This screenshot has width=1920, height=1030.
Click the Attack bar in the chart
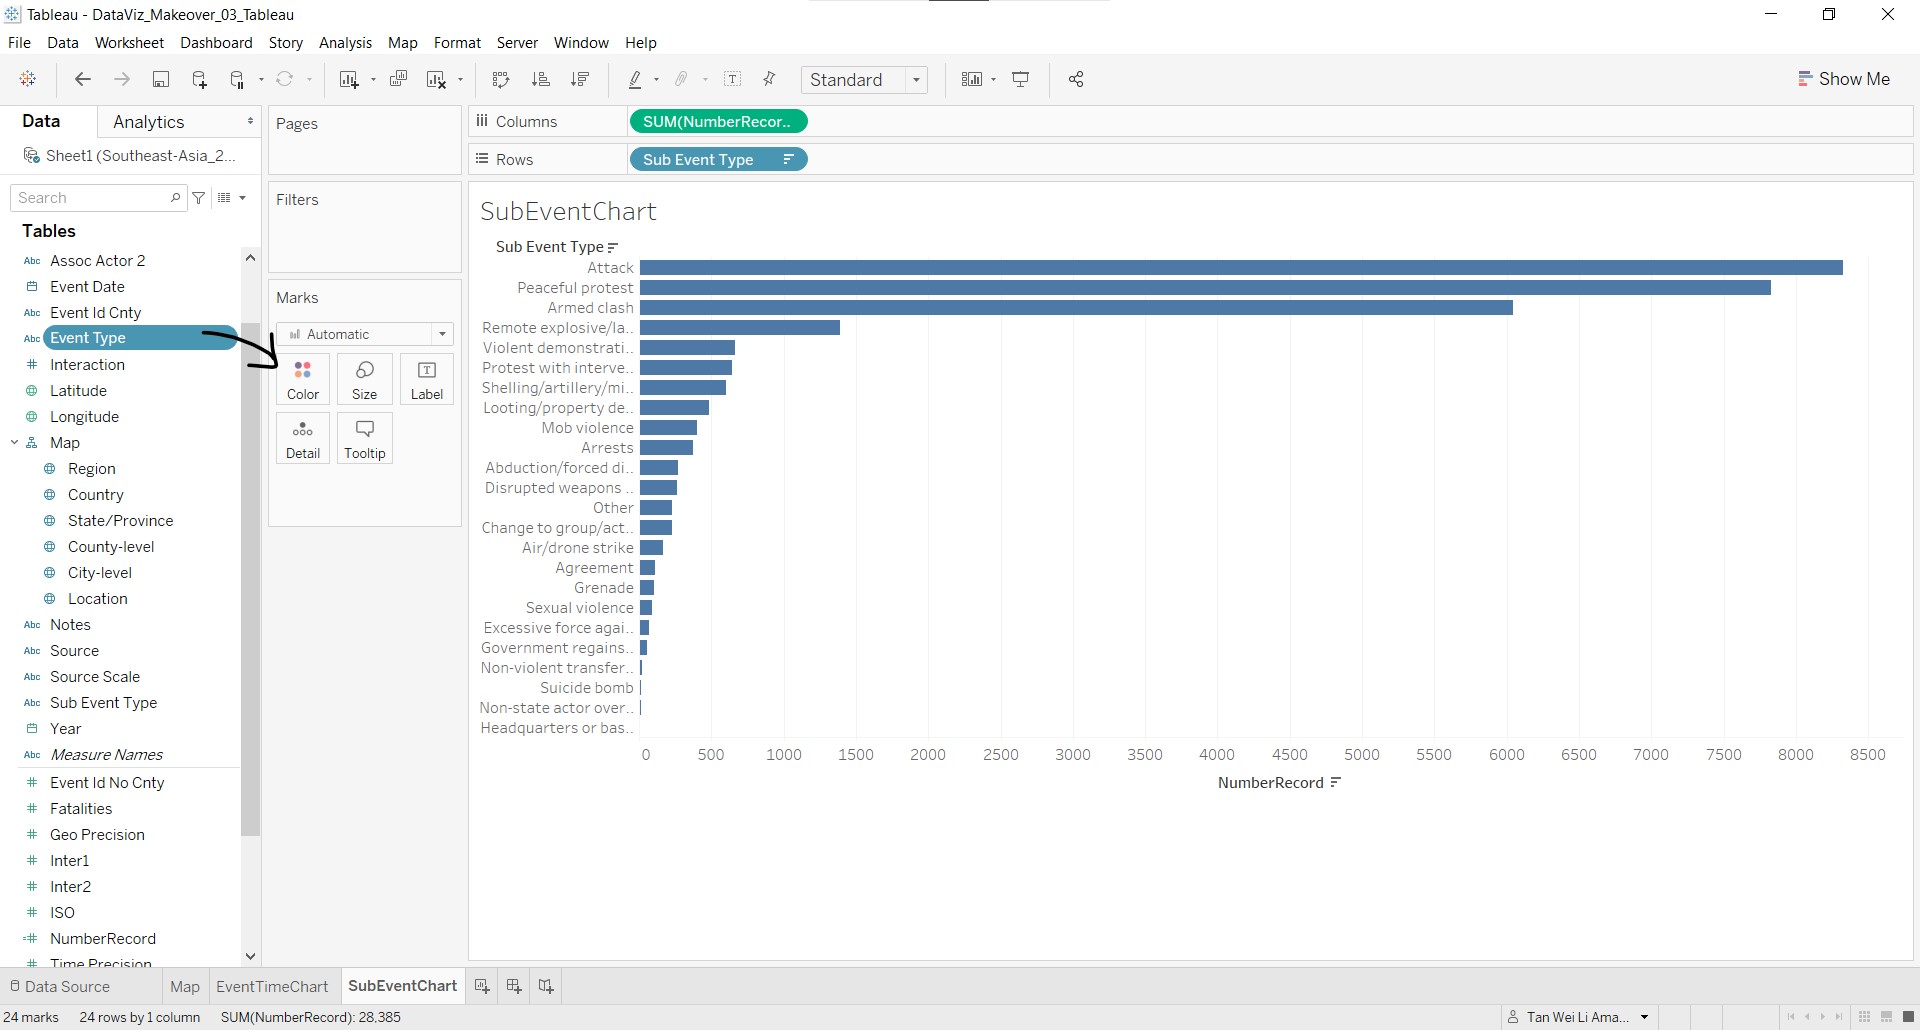(x=1240, y=268)
